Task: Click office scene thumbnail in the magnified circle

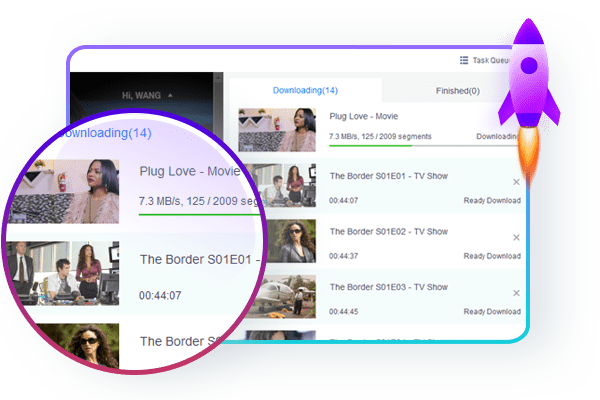Action: (62, 273)
